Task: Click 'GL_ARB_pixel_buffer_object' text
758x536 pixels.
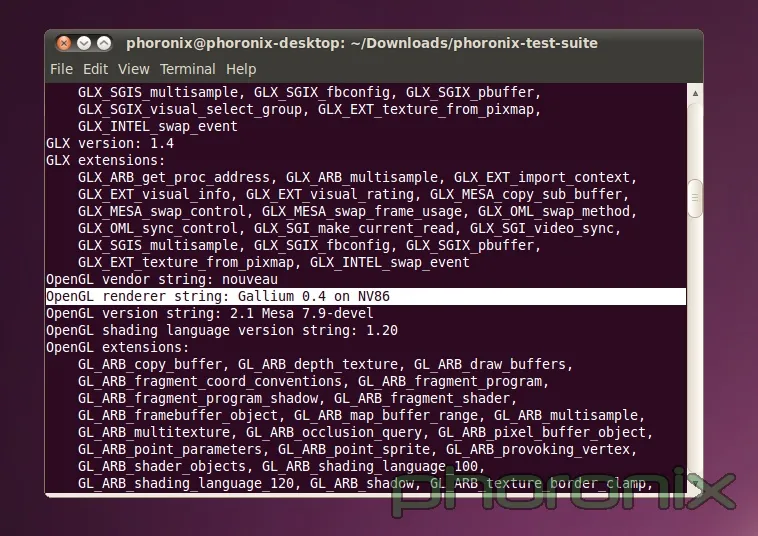Action: pos(541,432)
